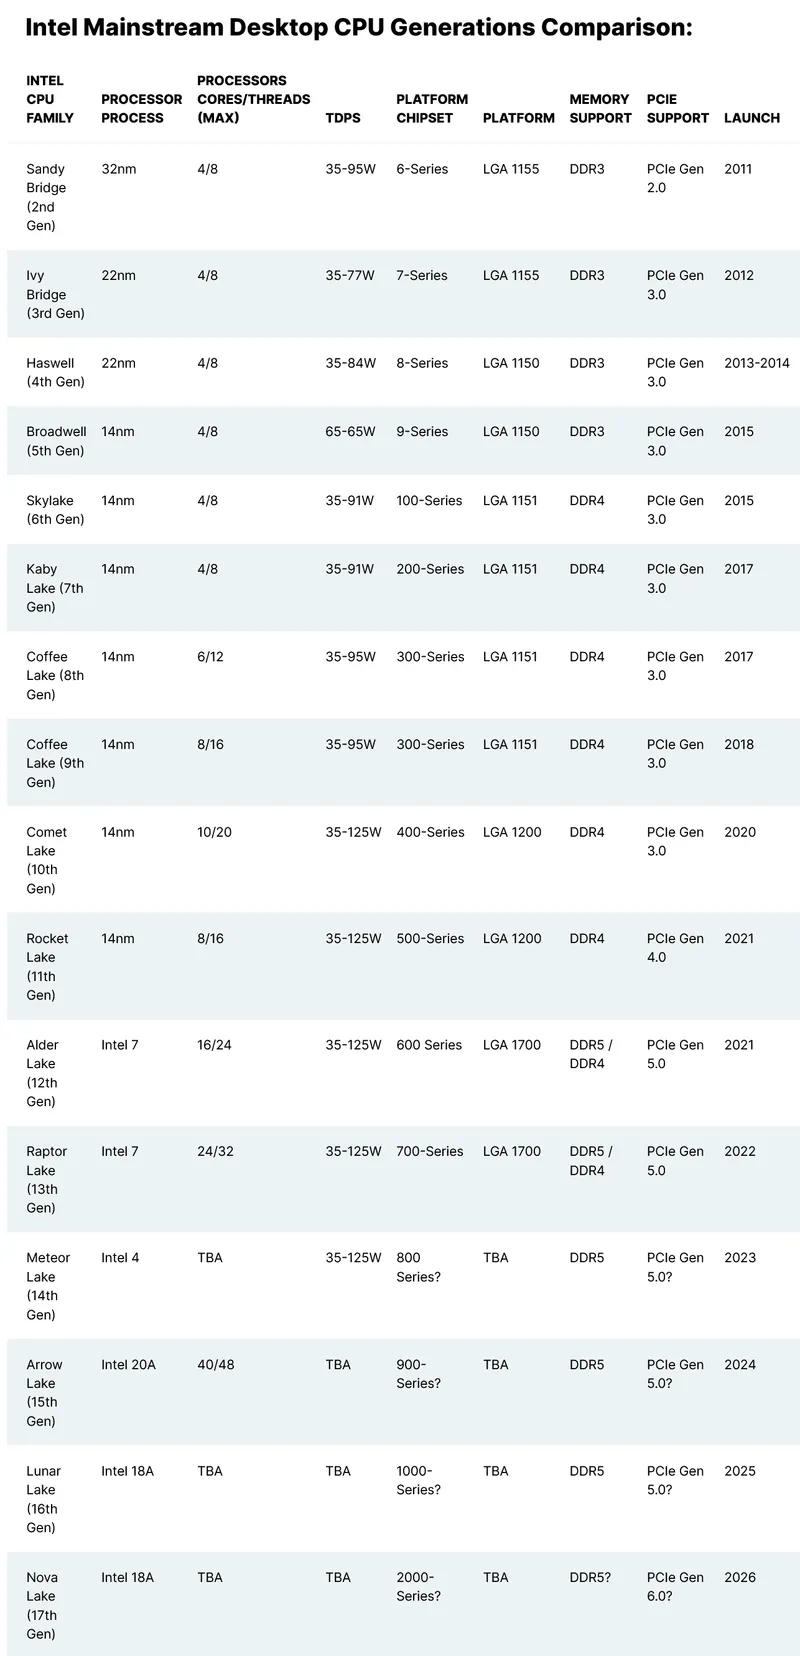Click the PLATFORM CHIPSET header cell
Viewport: 800px width, 1656px height.
coord(432,108)
